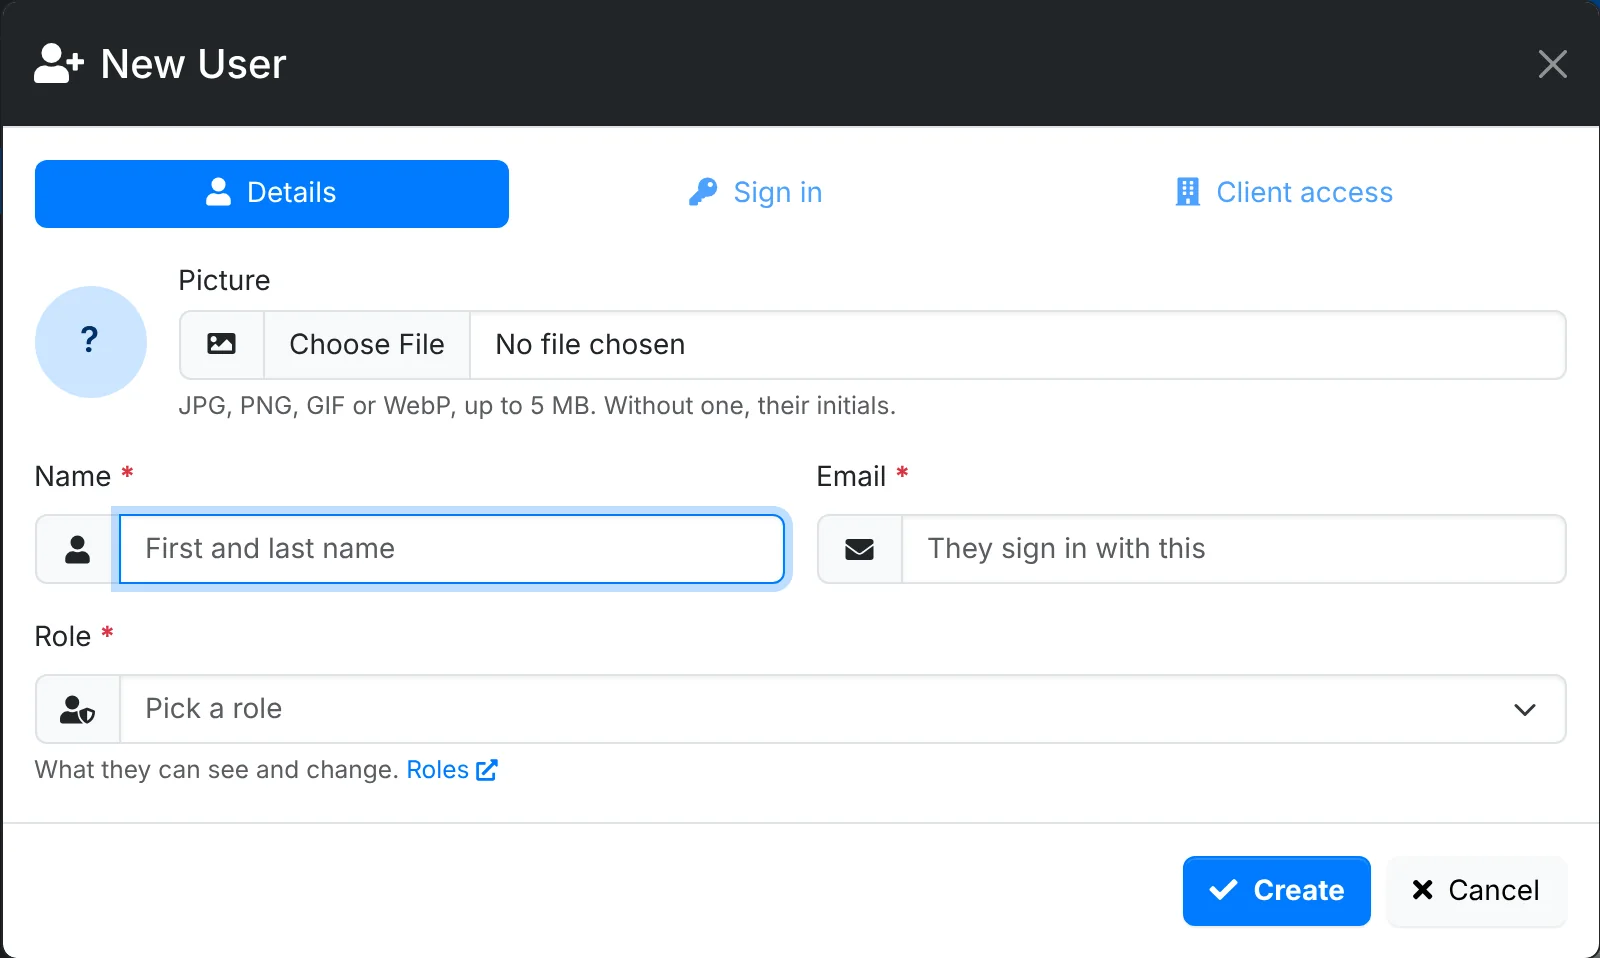Close the New User dialog

point(1552,64)
